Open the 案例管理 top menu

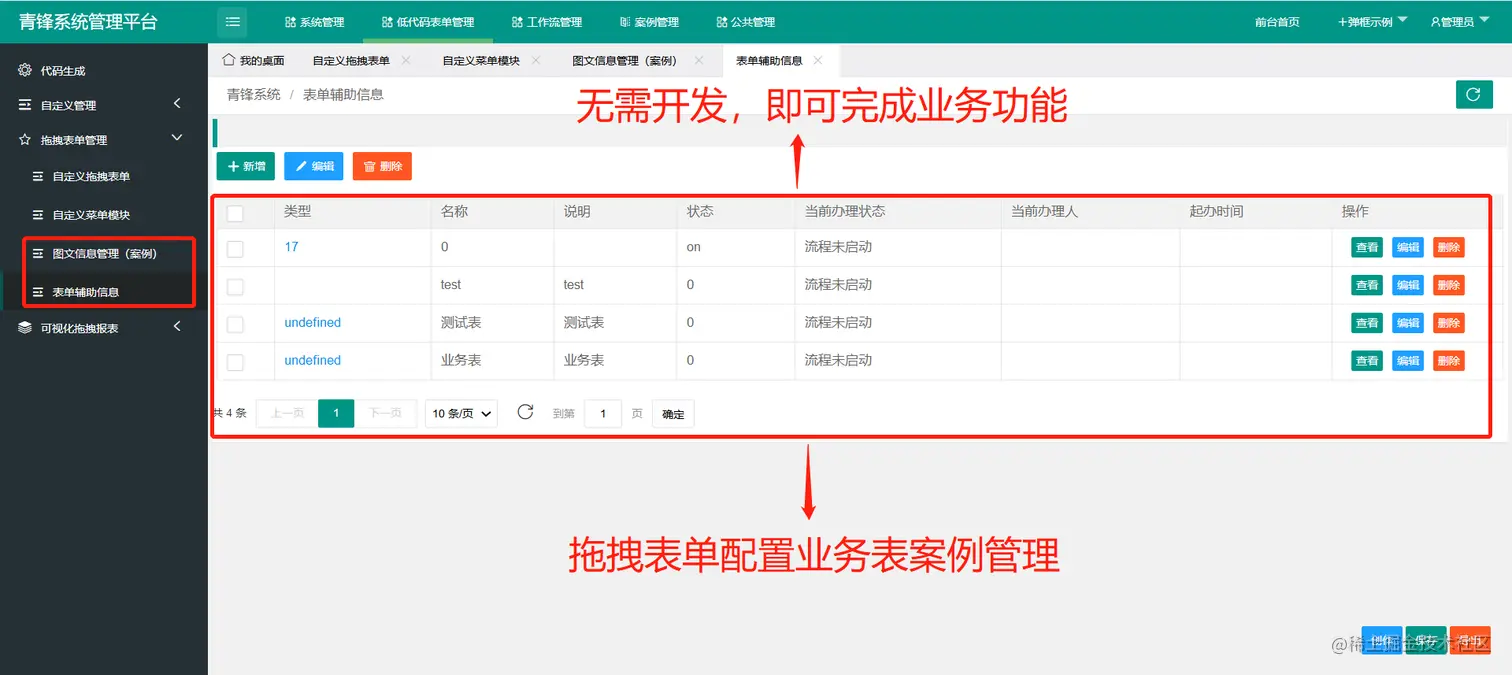tap(649, 21)
